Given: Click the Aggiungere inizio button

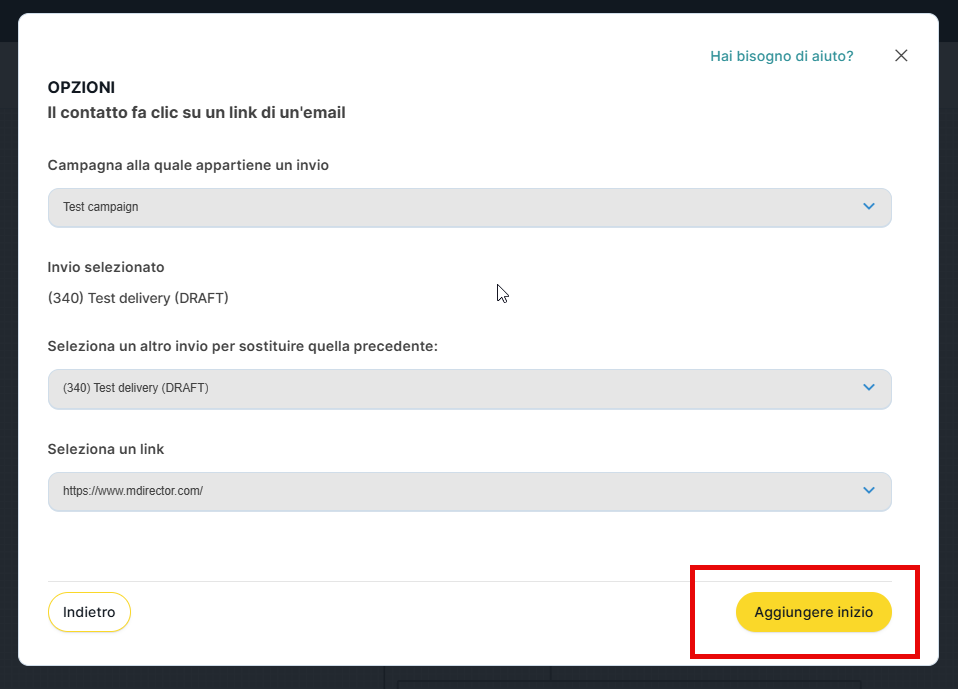Looking at the screenshot, I should tap(813, 612).
